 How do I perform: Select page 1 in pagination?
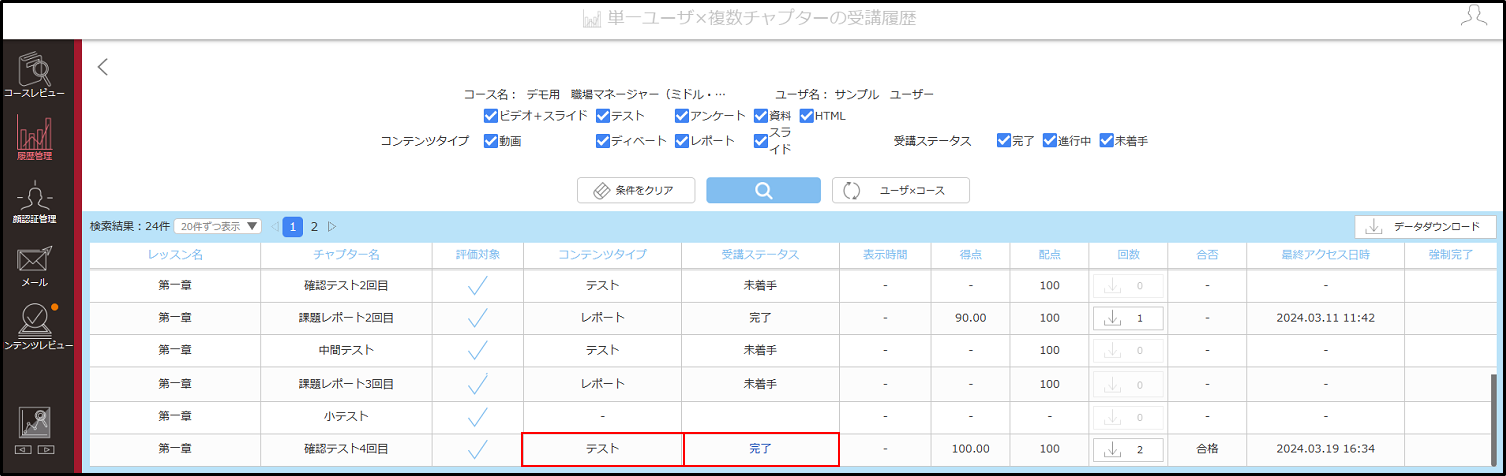coord(293,227)
